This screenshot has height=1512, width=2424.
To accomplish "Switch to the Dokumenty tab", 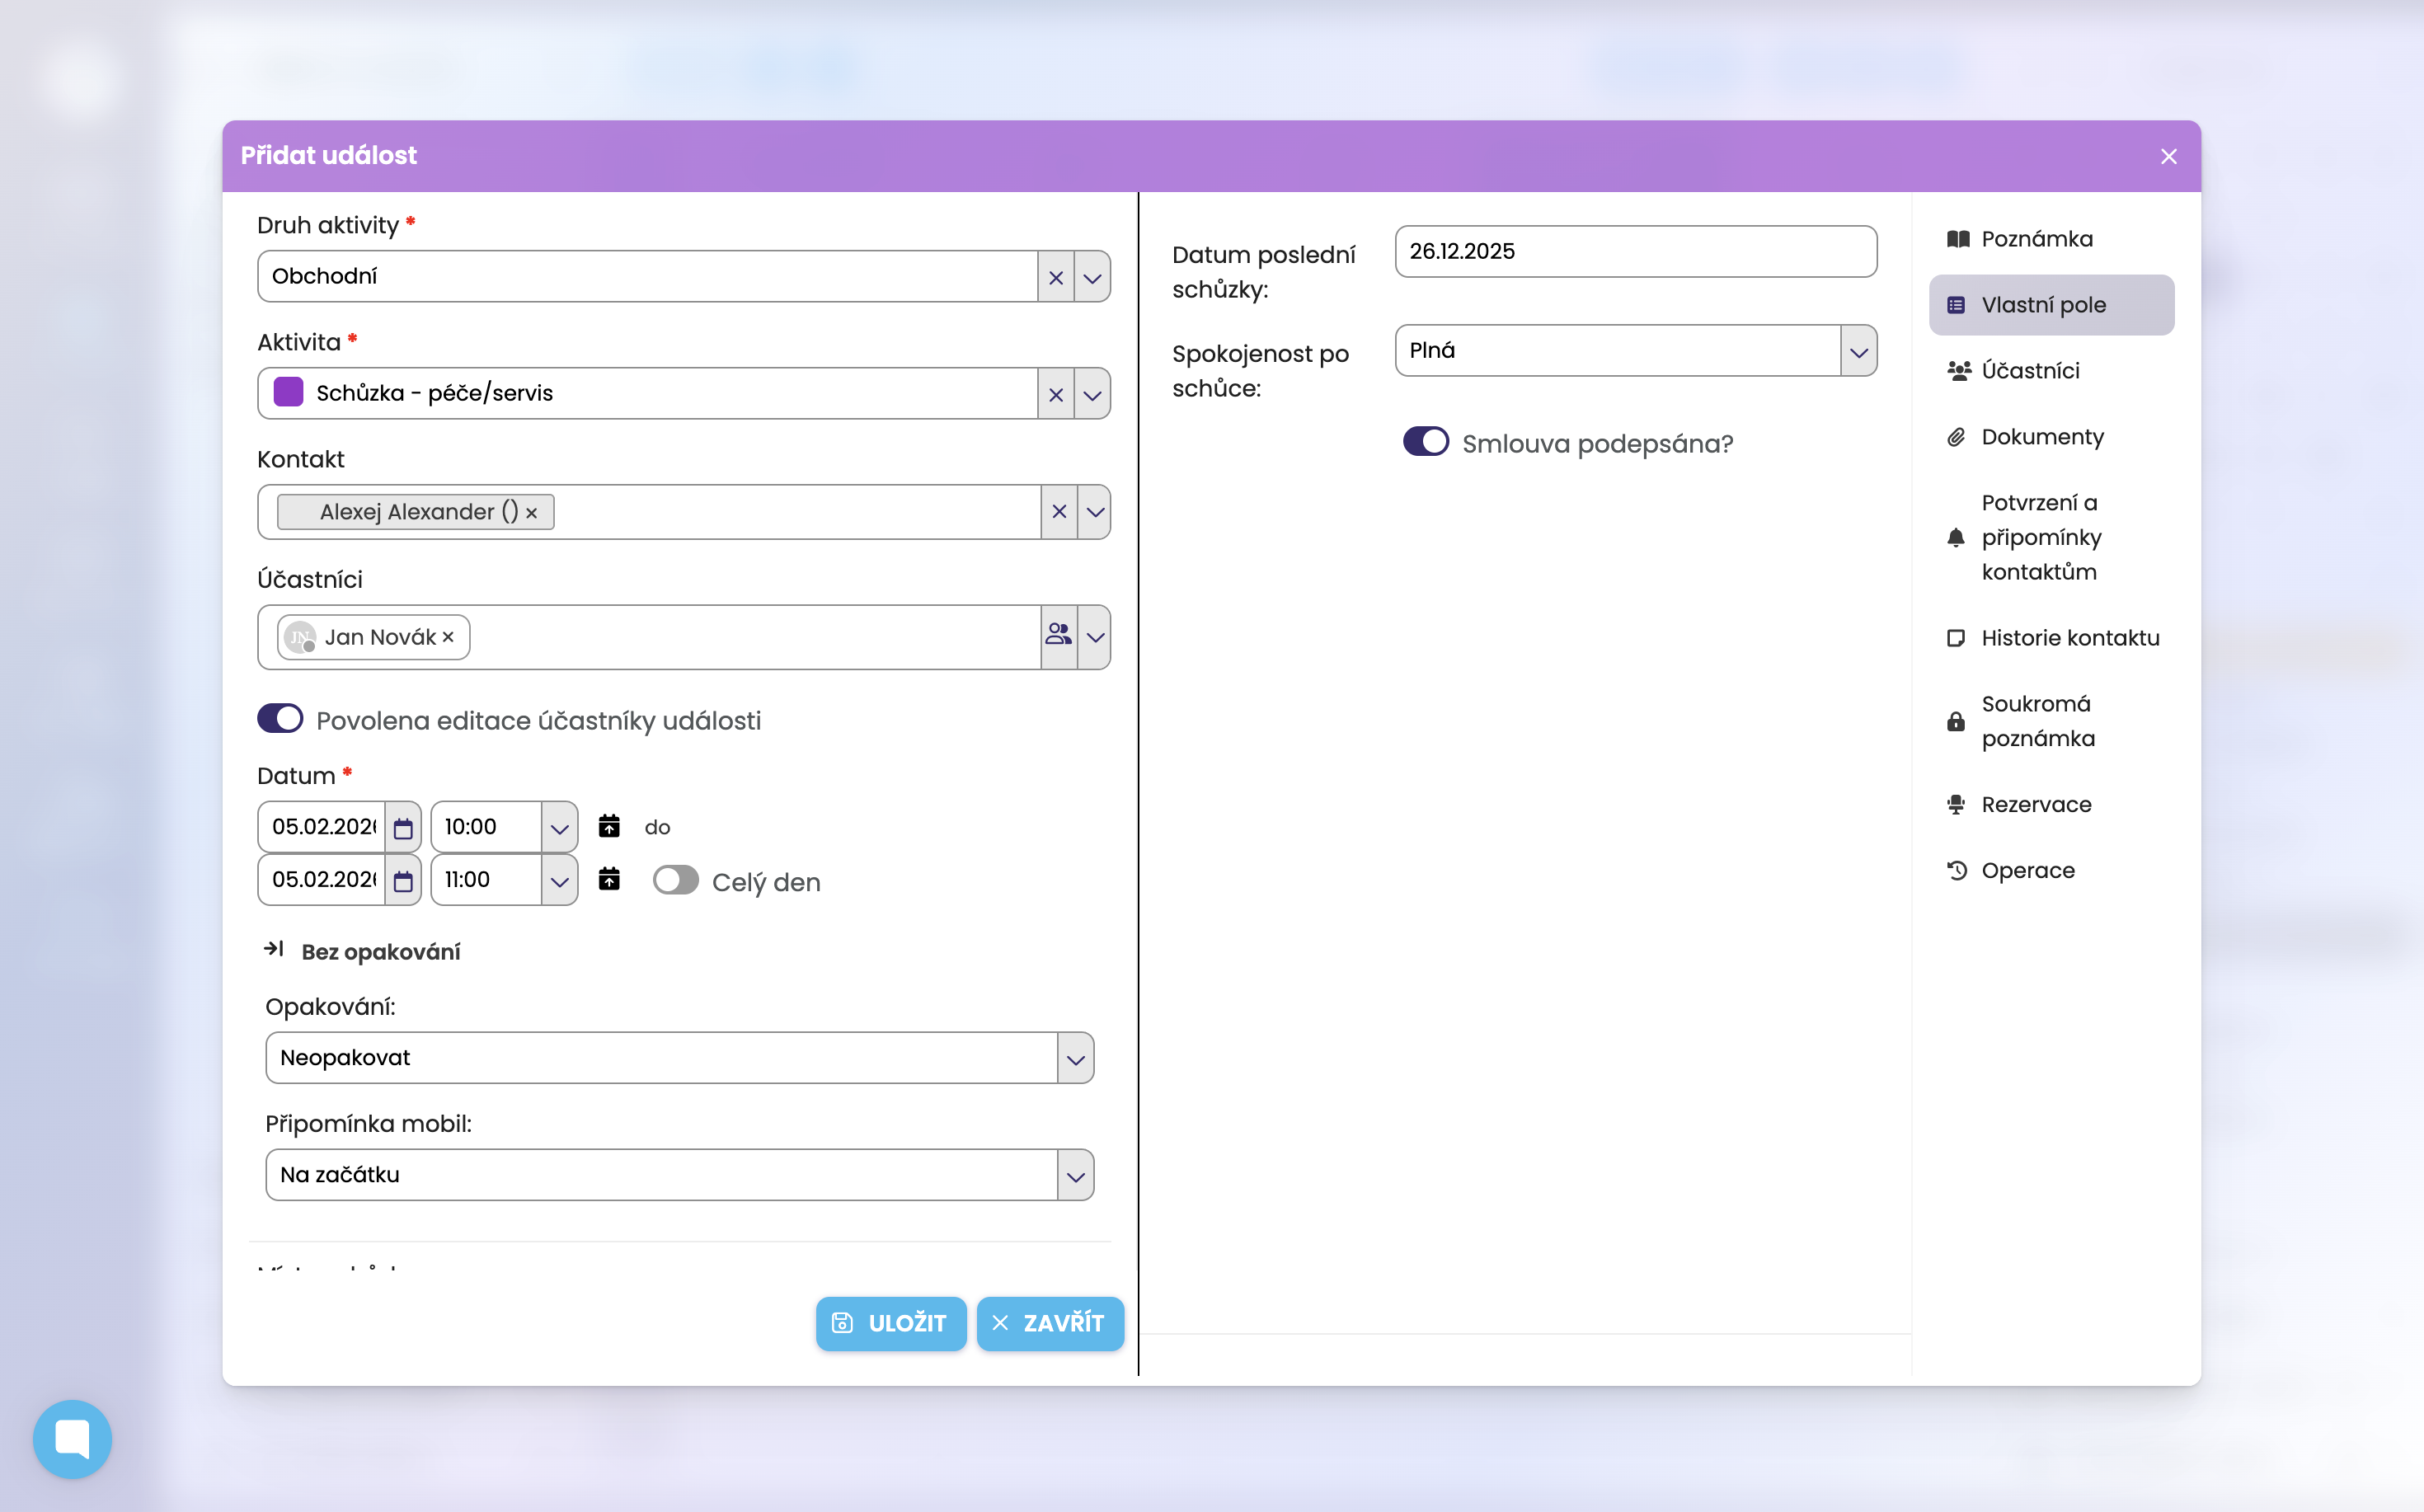I will [2041, 437].
